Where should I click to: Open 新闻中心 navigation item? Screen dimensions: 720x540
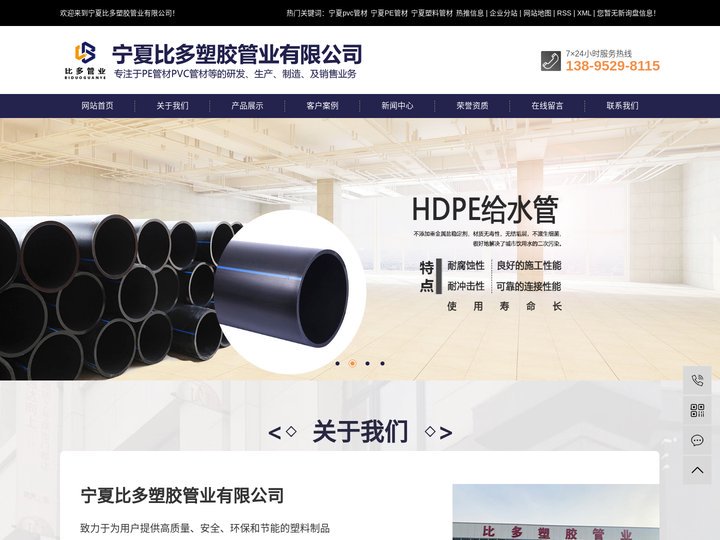click(x=397, y=106)
